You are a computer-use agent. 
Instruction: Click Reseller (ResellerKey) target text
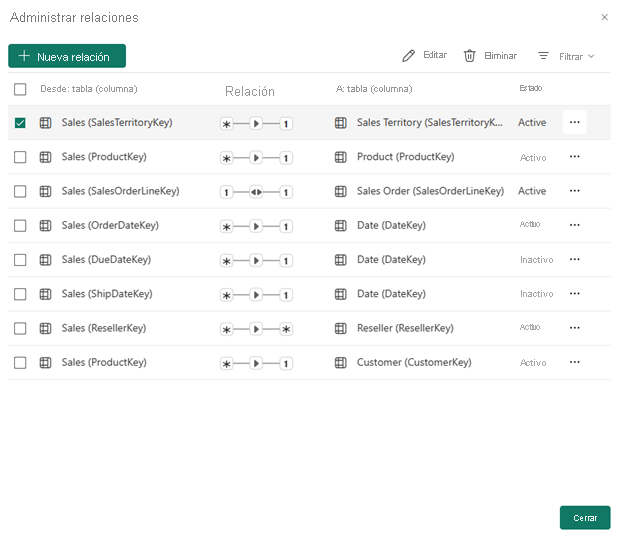[x=405, y=328]
